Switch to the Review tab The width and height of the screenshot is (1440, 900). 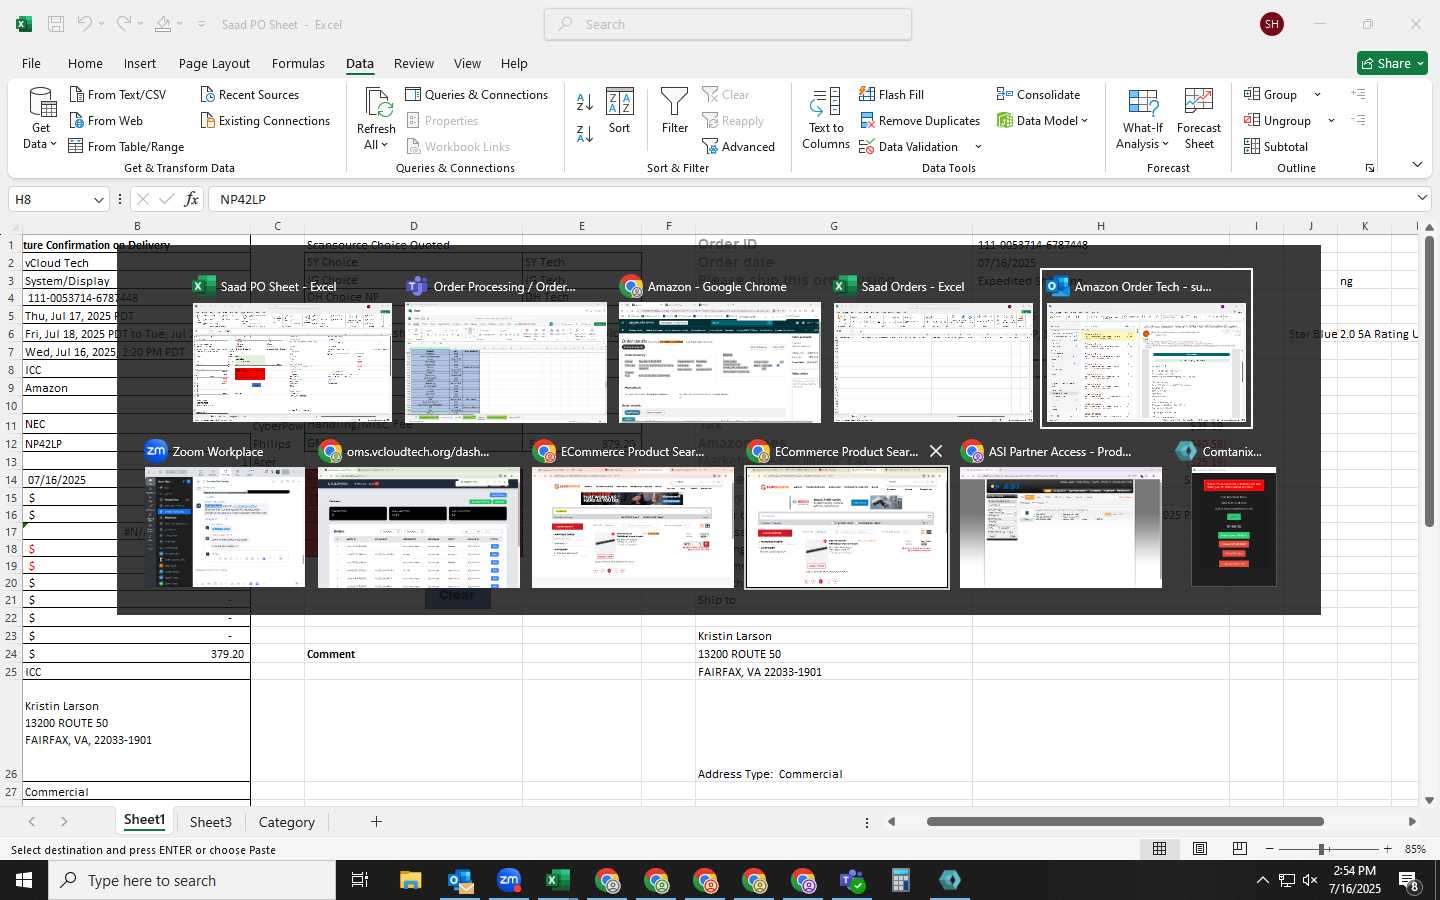413,63
